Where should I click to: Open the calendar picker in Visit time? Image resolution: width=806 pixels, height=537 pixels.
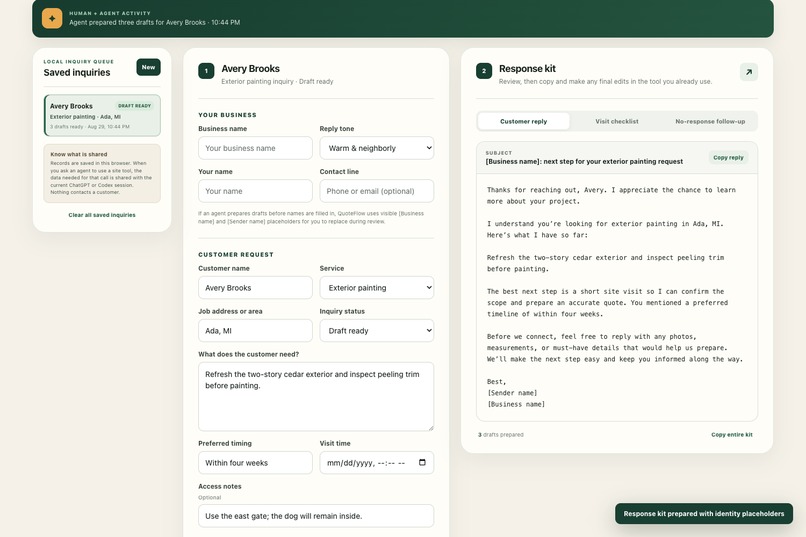(x=422, y=462)
